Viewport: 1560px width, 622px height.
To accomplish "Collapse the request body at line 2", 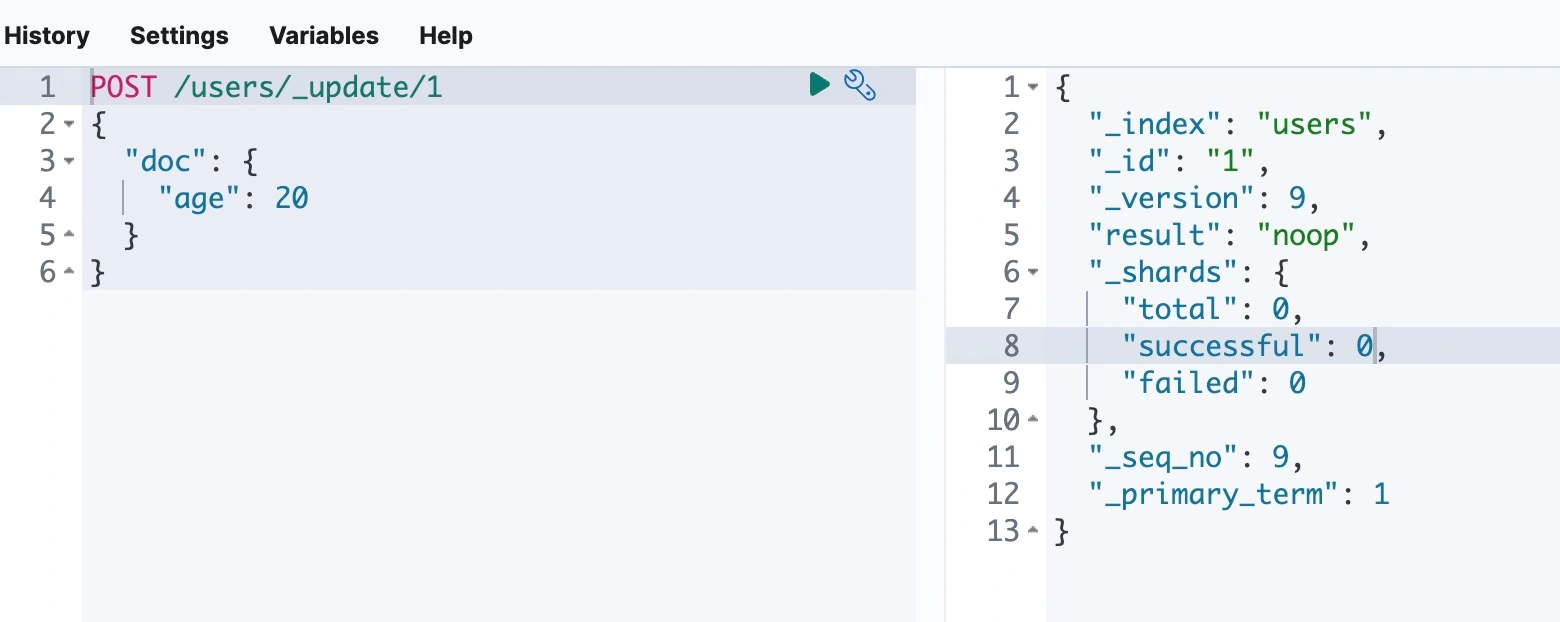I will [68, 125].
